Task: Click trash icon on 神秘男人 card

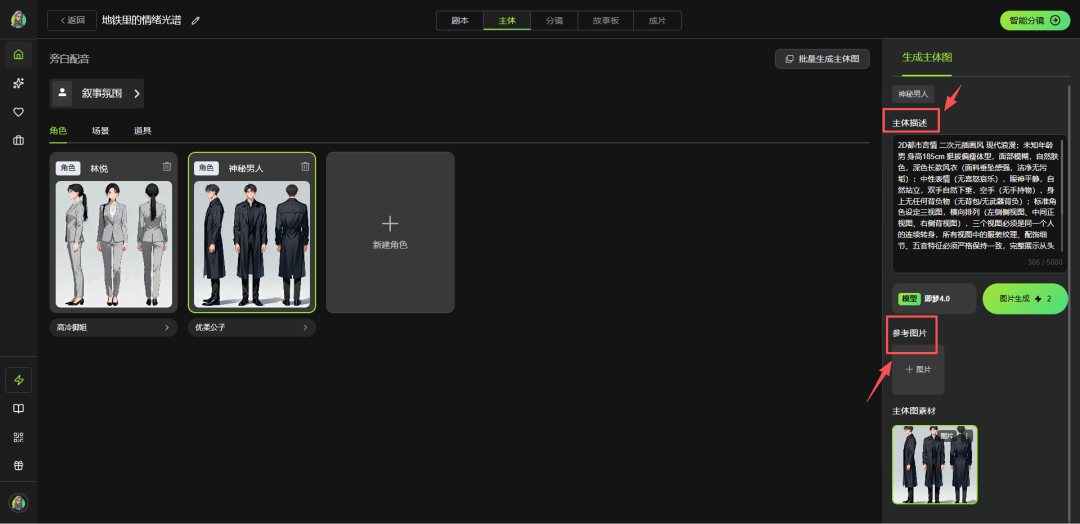Action: 305,167
